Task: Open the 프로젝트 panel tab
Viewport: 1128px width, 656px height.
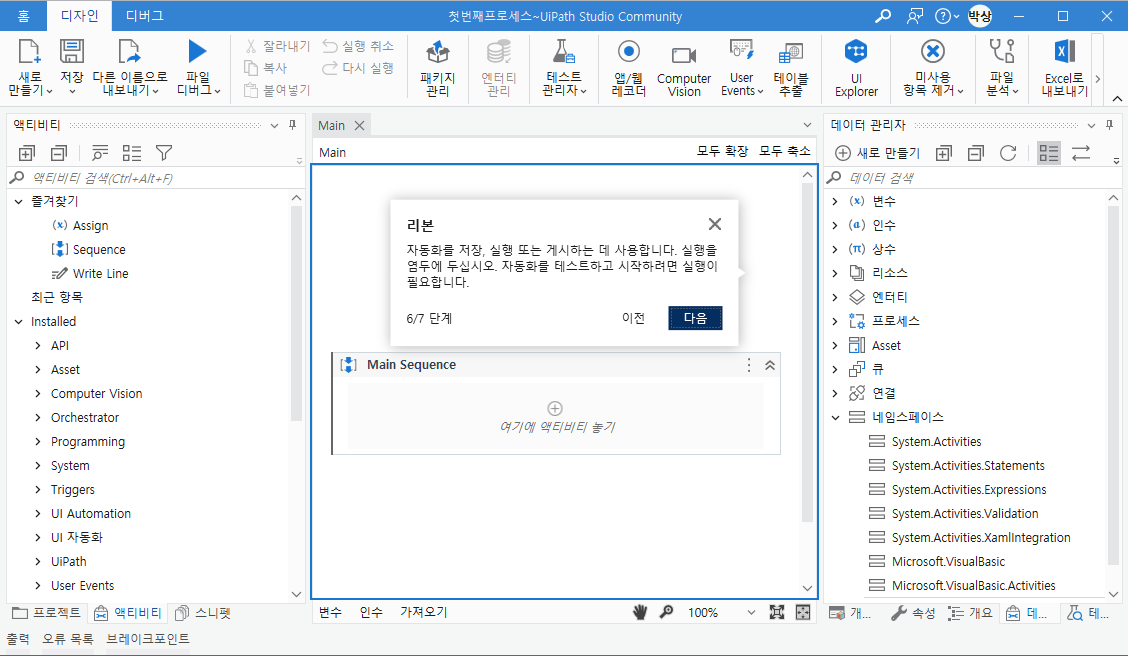Action: [x=47, y=613]
